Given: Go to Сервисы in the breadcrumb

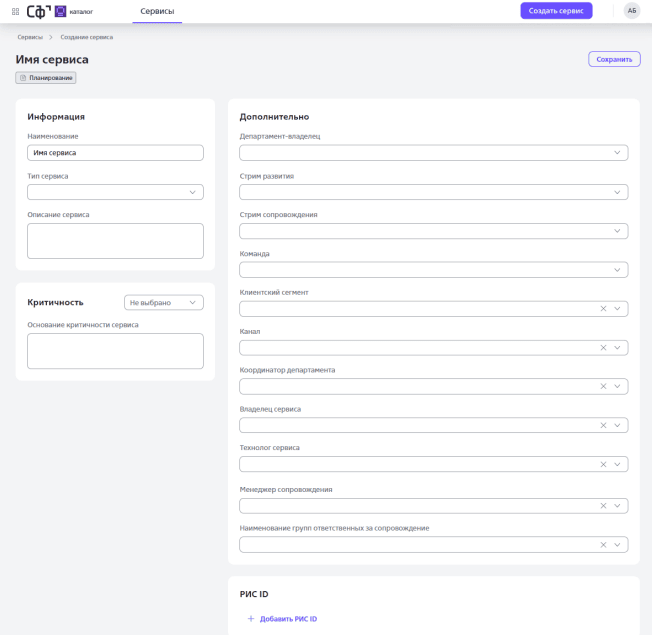Looking at the screenshot, I should tap(30, 37).
